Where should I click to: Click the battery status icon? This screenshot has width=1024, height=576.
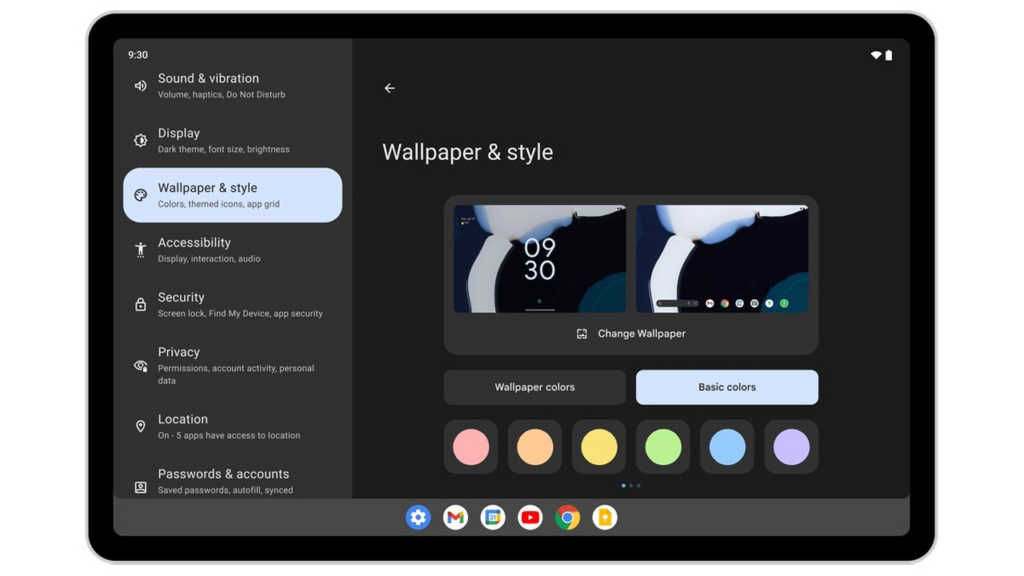[889, 56]
